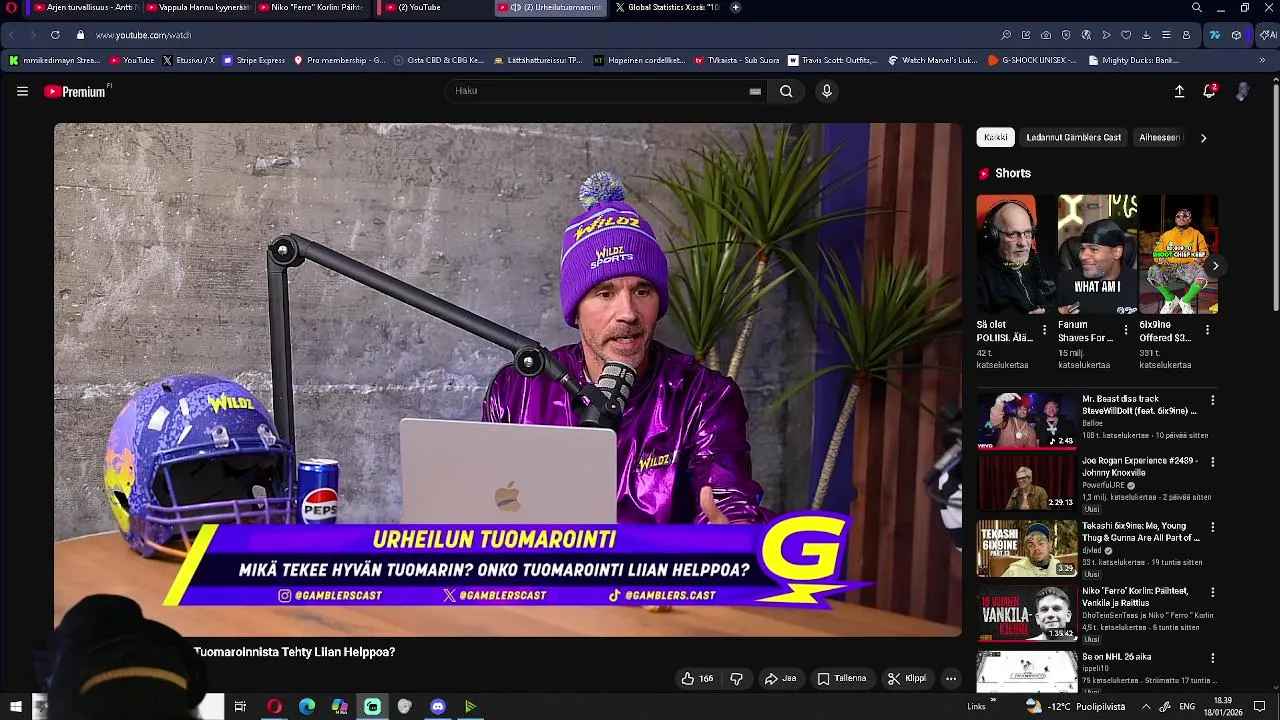Open options for the Tekashi 6ix9ine video

tap(1212, 527)
